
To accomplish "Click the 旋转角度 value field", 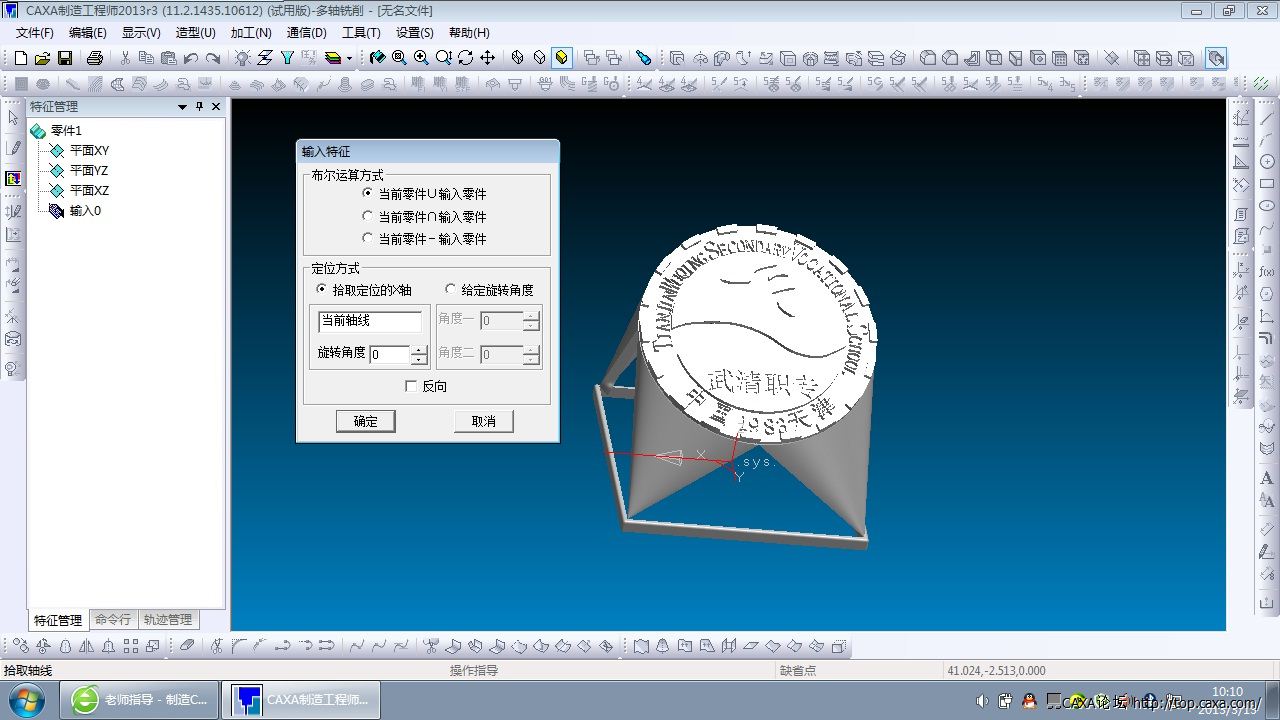I will [390, 354].
